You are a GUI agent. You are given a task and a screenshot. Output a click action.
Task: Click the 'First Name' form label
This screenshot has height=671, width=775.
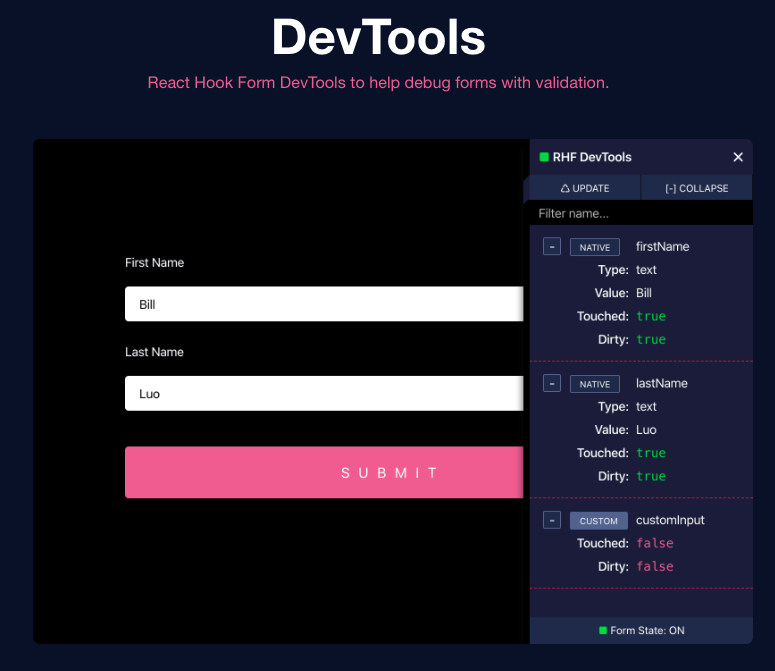click(154, 263)
